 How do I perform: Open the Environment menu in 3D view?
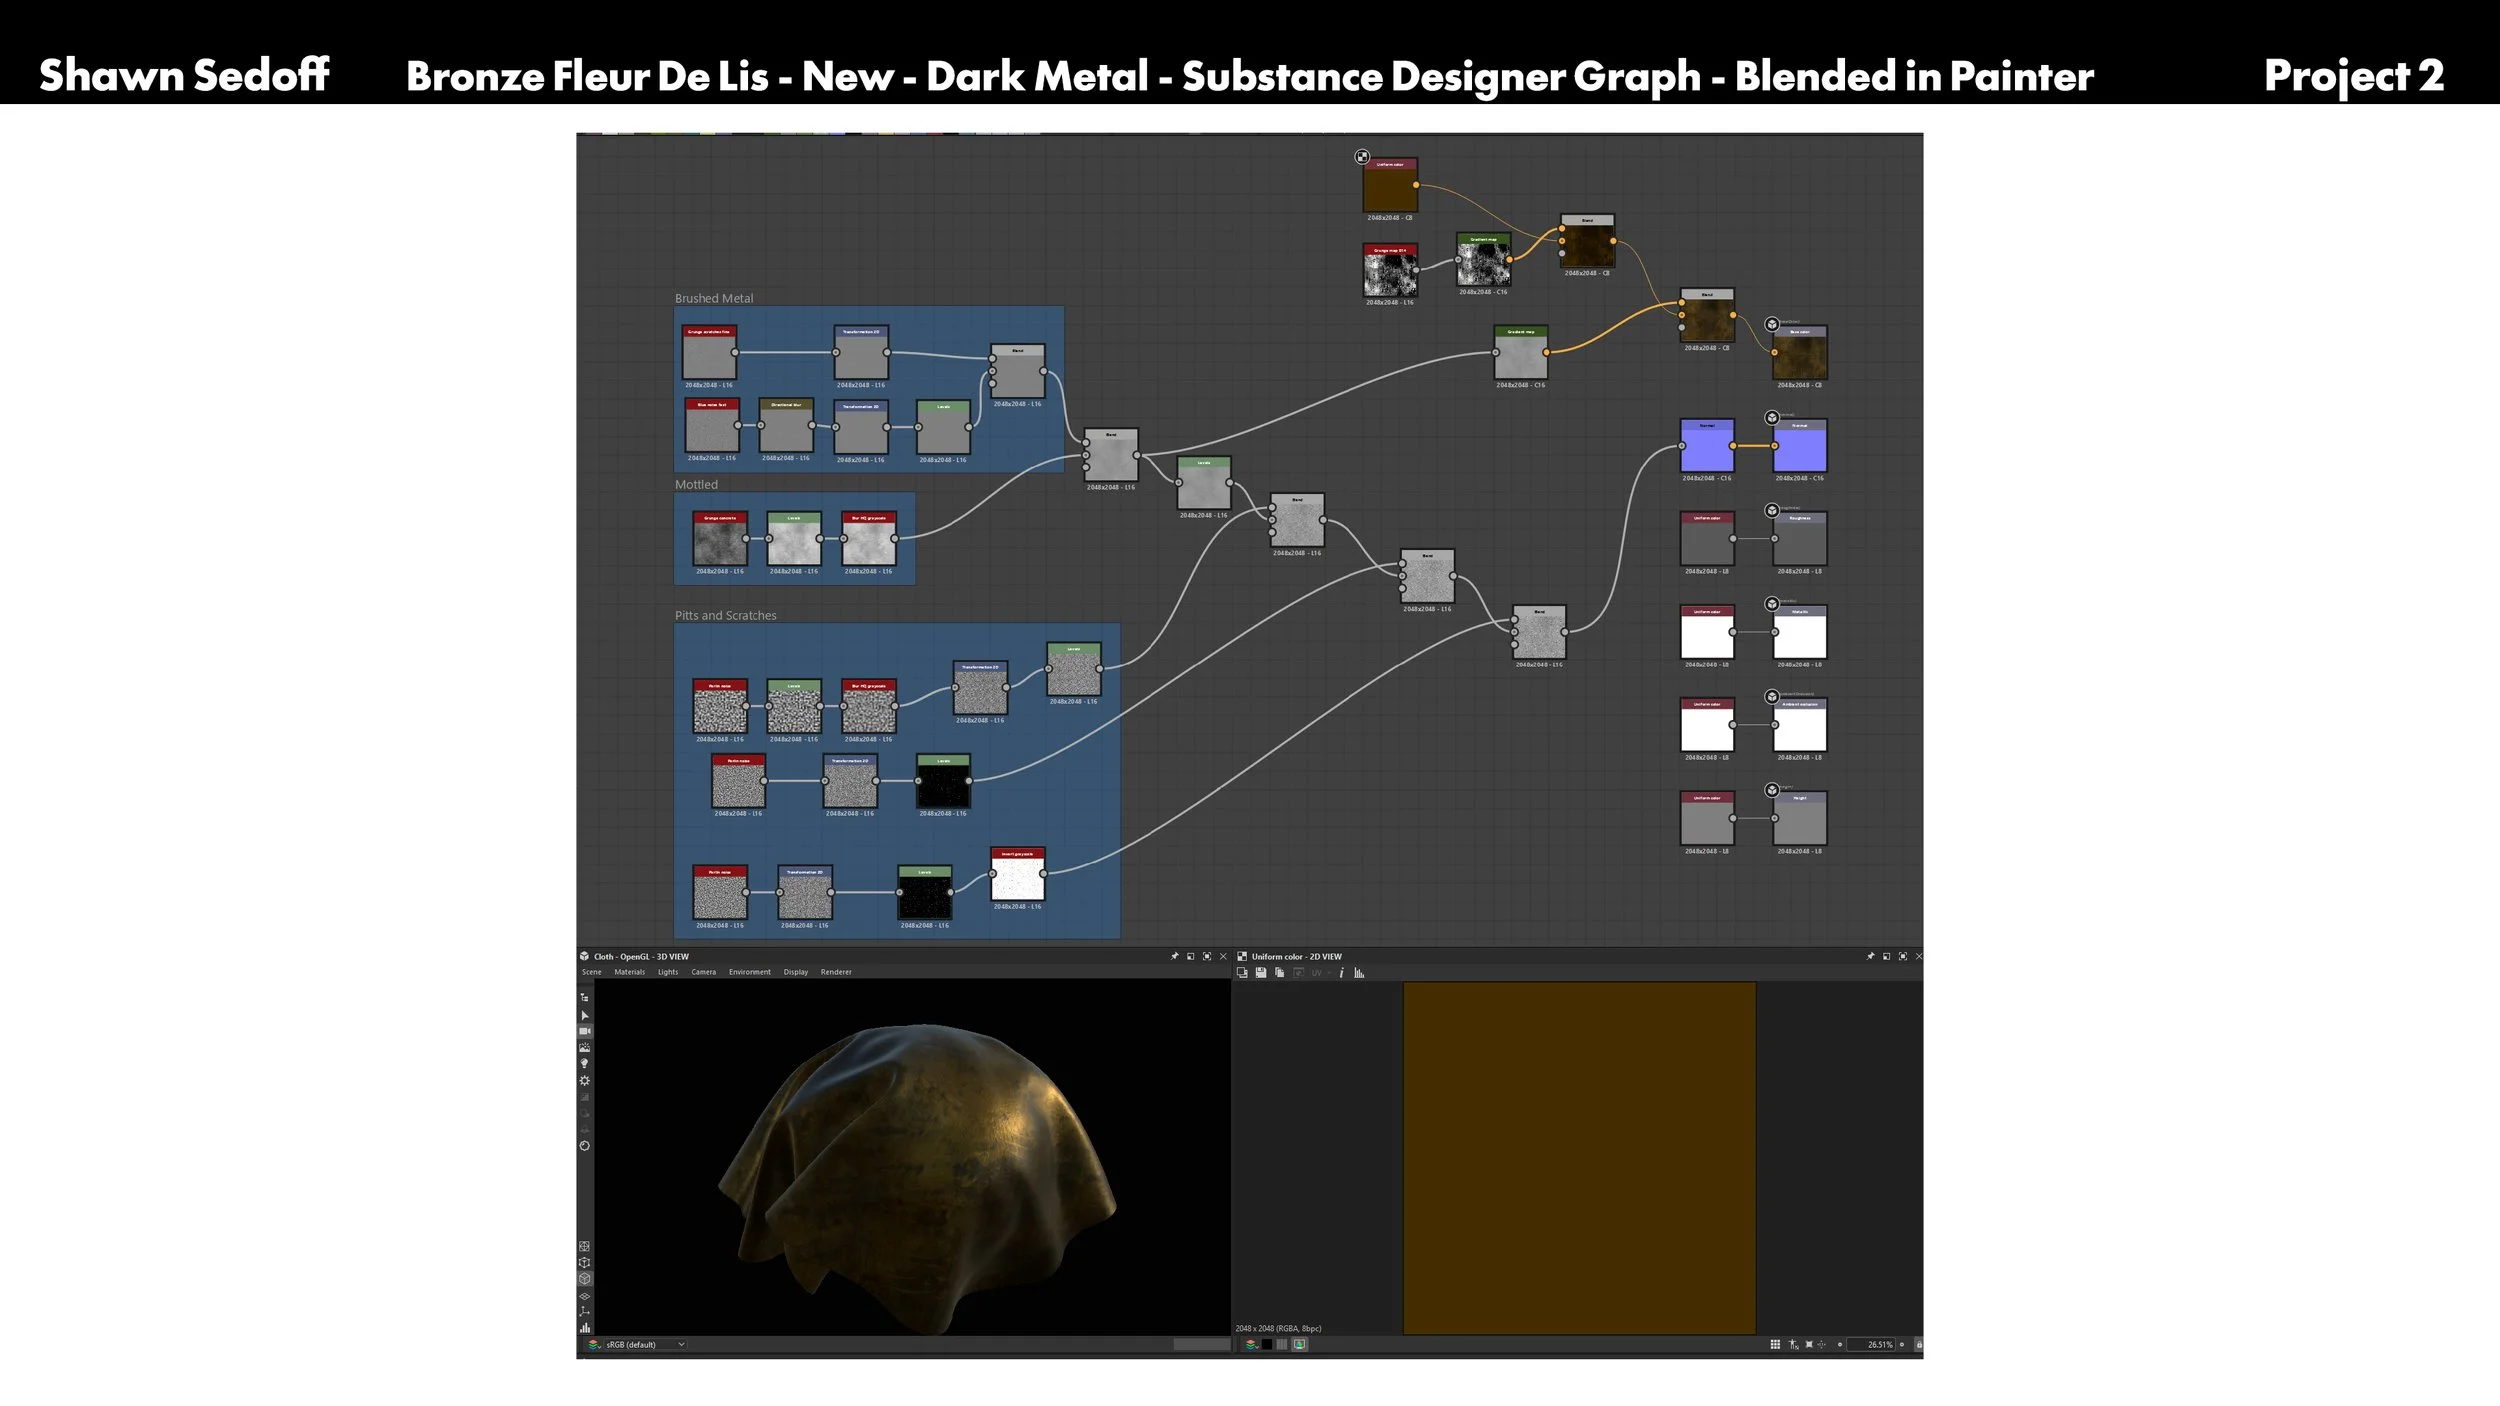pyautogui.click(x=750, y=972)
